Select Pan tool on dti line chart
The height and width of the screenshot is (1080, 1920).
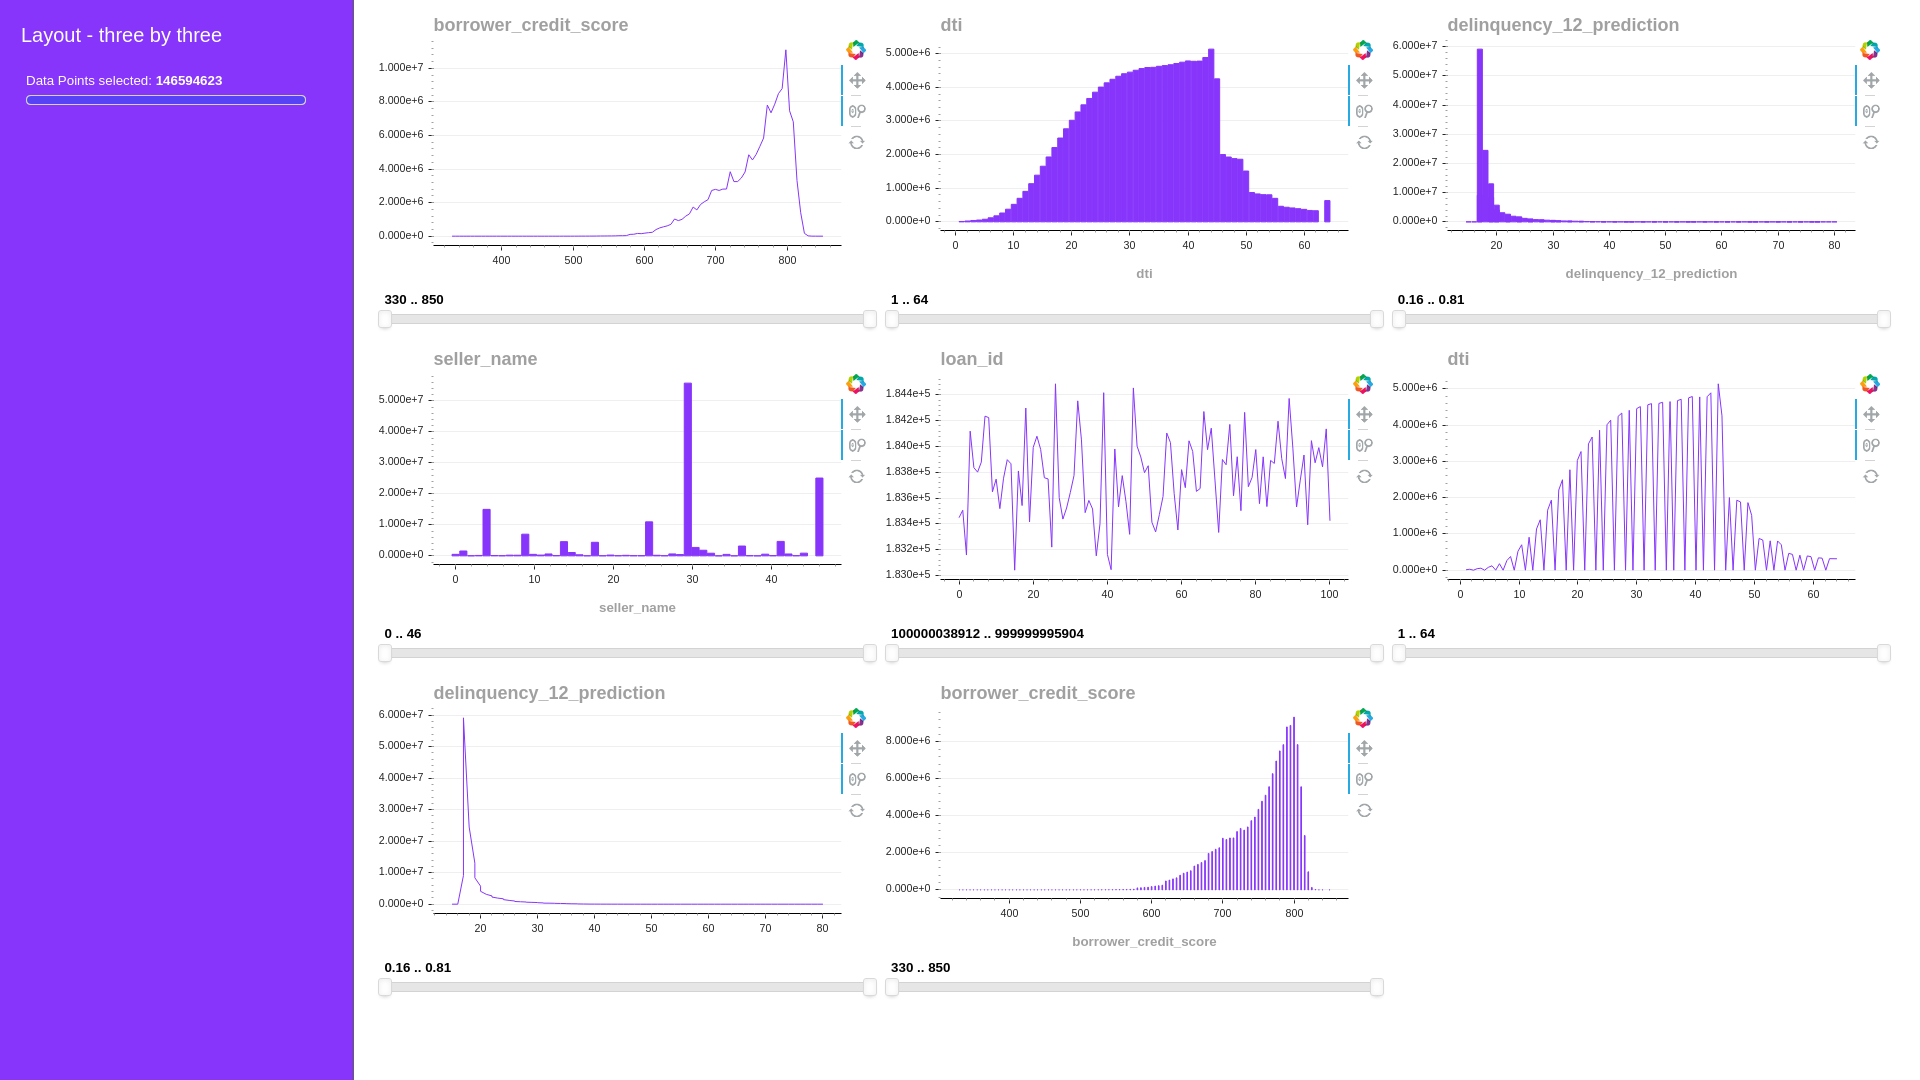coord(1871,415)
